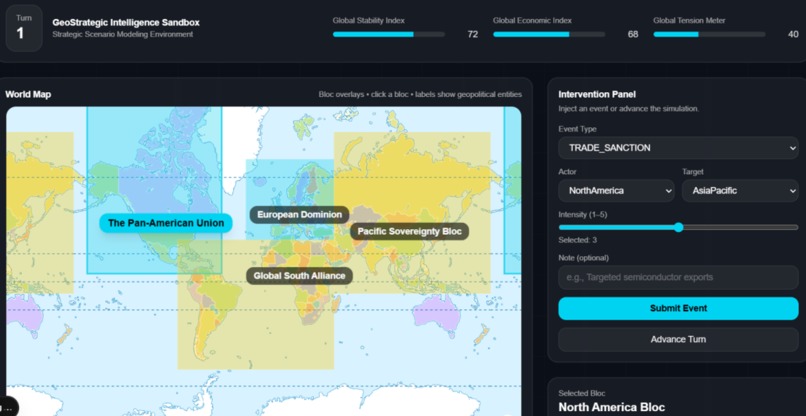Click the Global Tension Meter bar
Screen dimensions: 806x416
pos(709,34)
